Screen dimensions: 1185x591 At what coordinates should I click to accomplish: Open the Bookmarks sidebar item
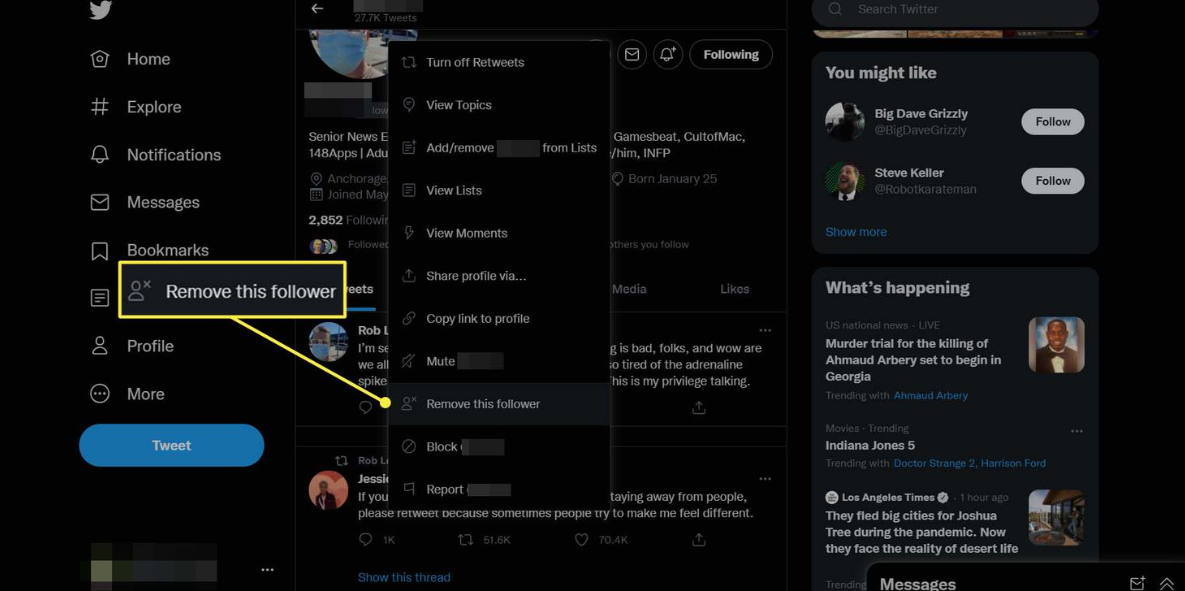(167, 250)
